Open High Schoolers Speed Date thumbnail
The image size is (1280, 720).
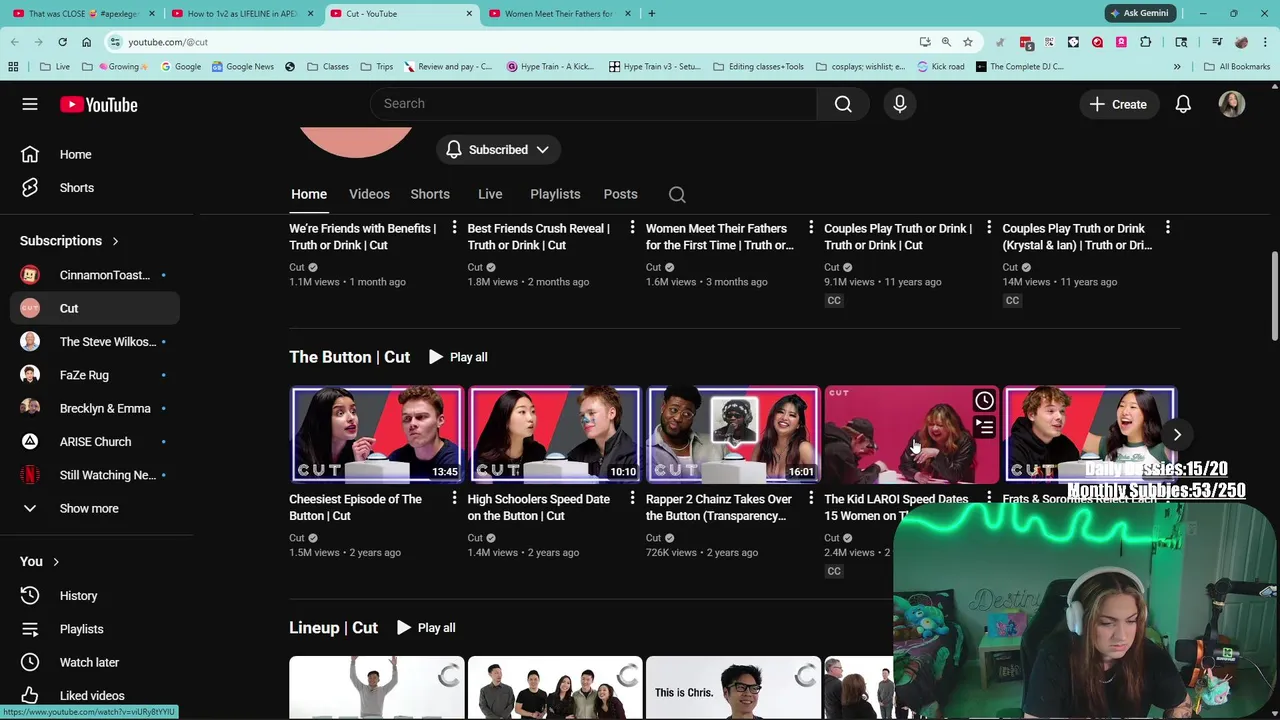555,434
